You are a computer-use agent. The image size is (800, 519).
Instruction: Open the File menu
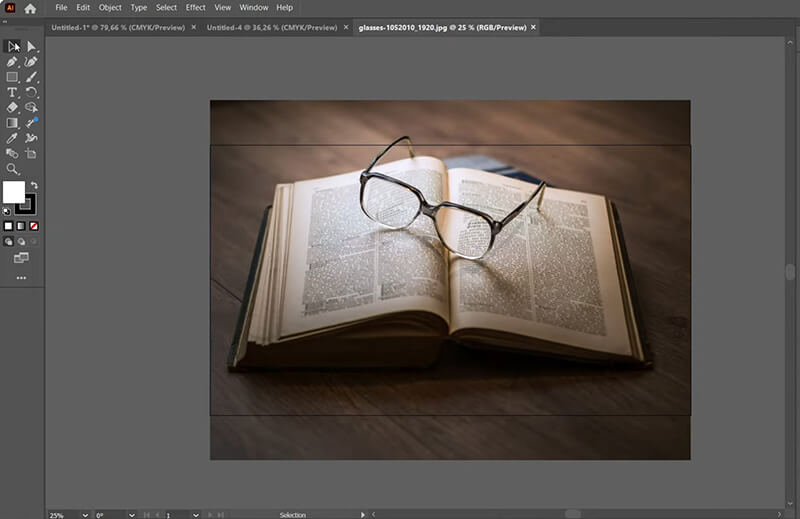point(61,8)
